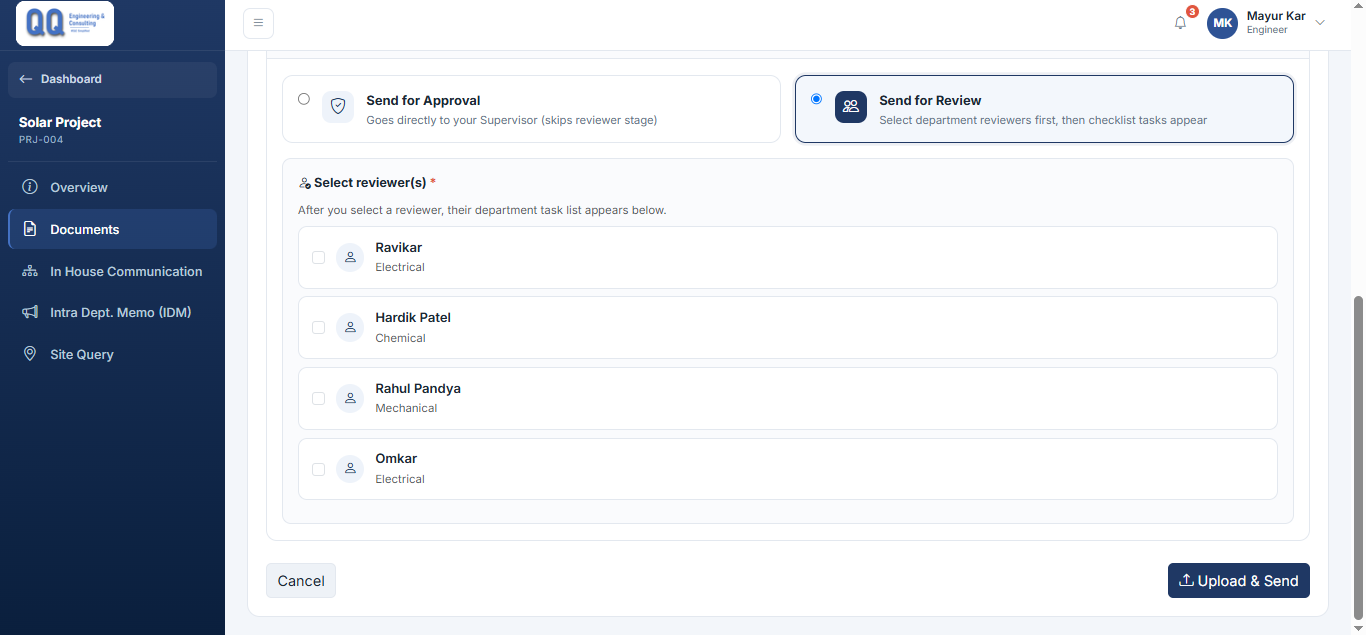Click Rahul Pandya's person avatar icon
Image resolution: width=1366 pixels, height=635 pixels.
pyautogui.click(x=350, y=398)
